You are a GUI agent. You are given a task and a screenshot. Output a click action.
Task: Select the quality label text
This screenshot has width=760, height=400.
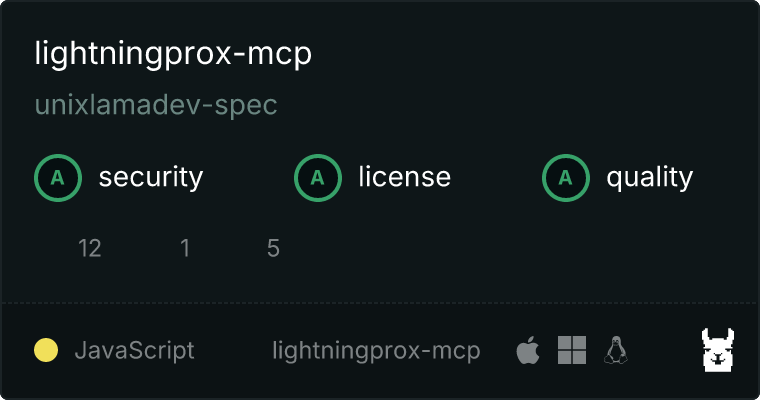[x=649, y=177]
